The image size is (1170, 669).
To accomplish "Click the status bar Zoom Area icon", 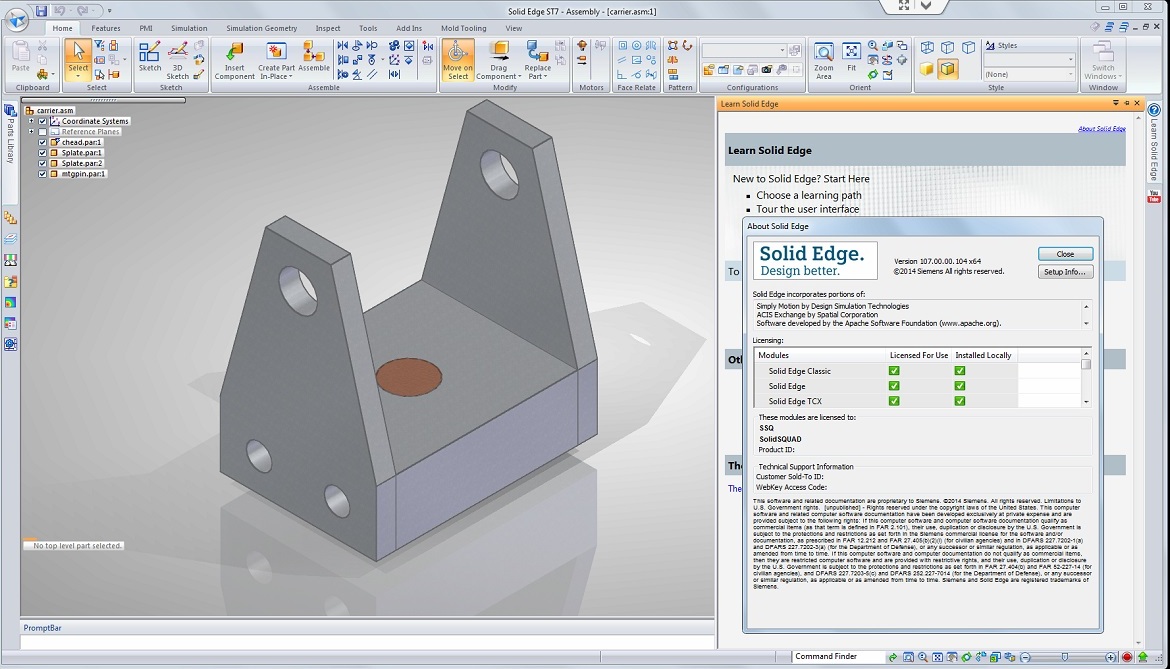I will click(908, 657).
